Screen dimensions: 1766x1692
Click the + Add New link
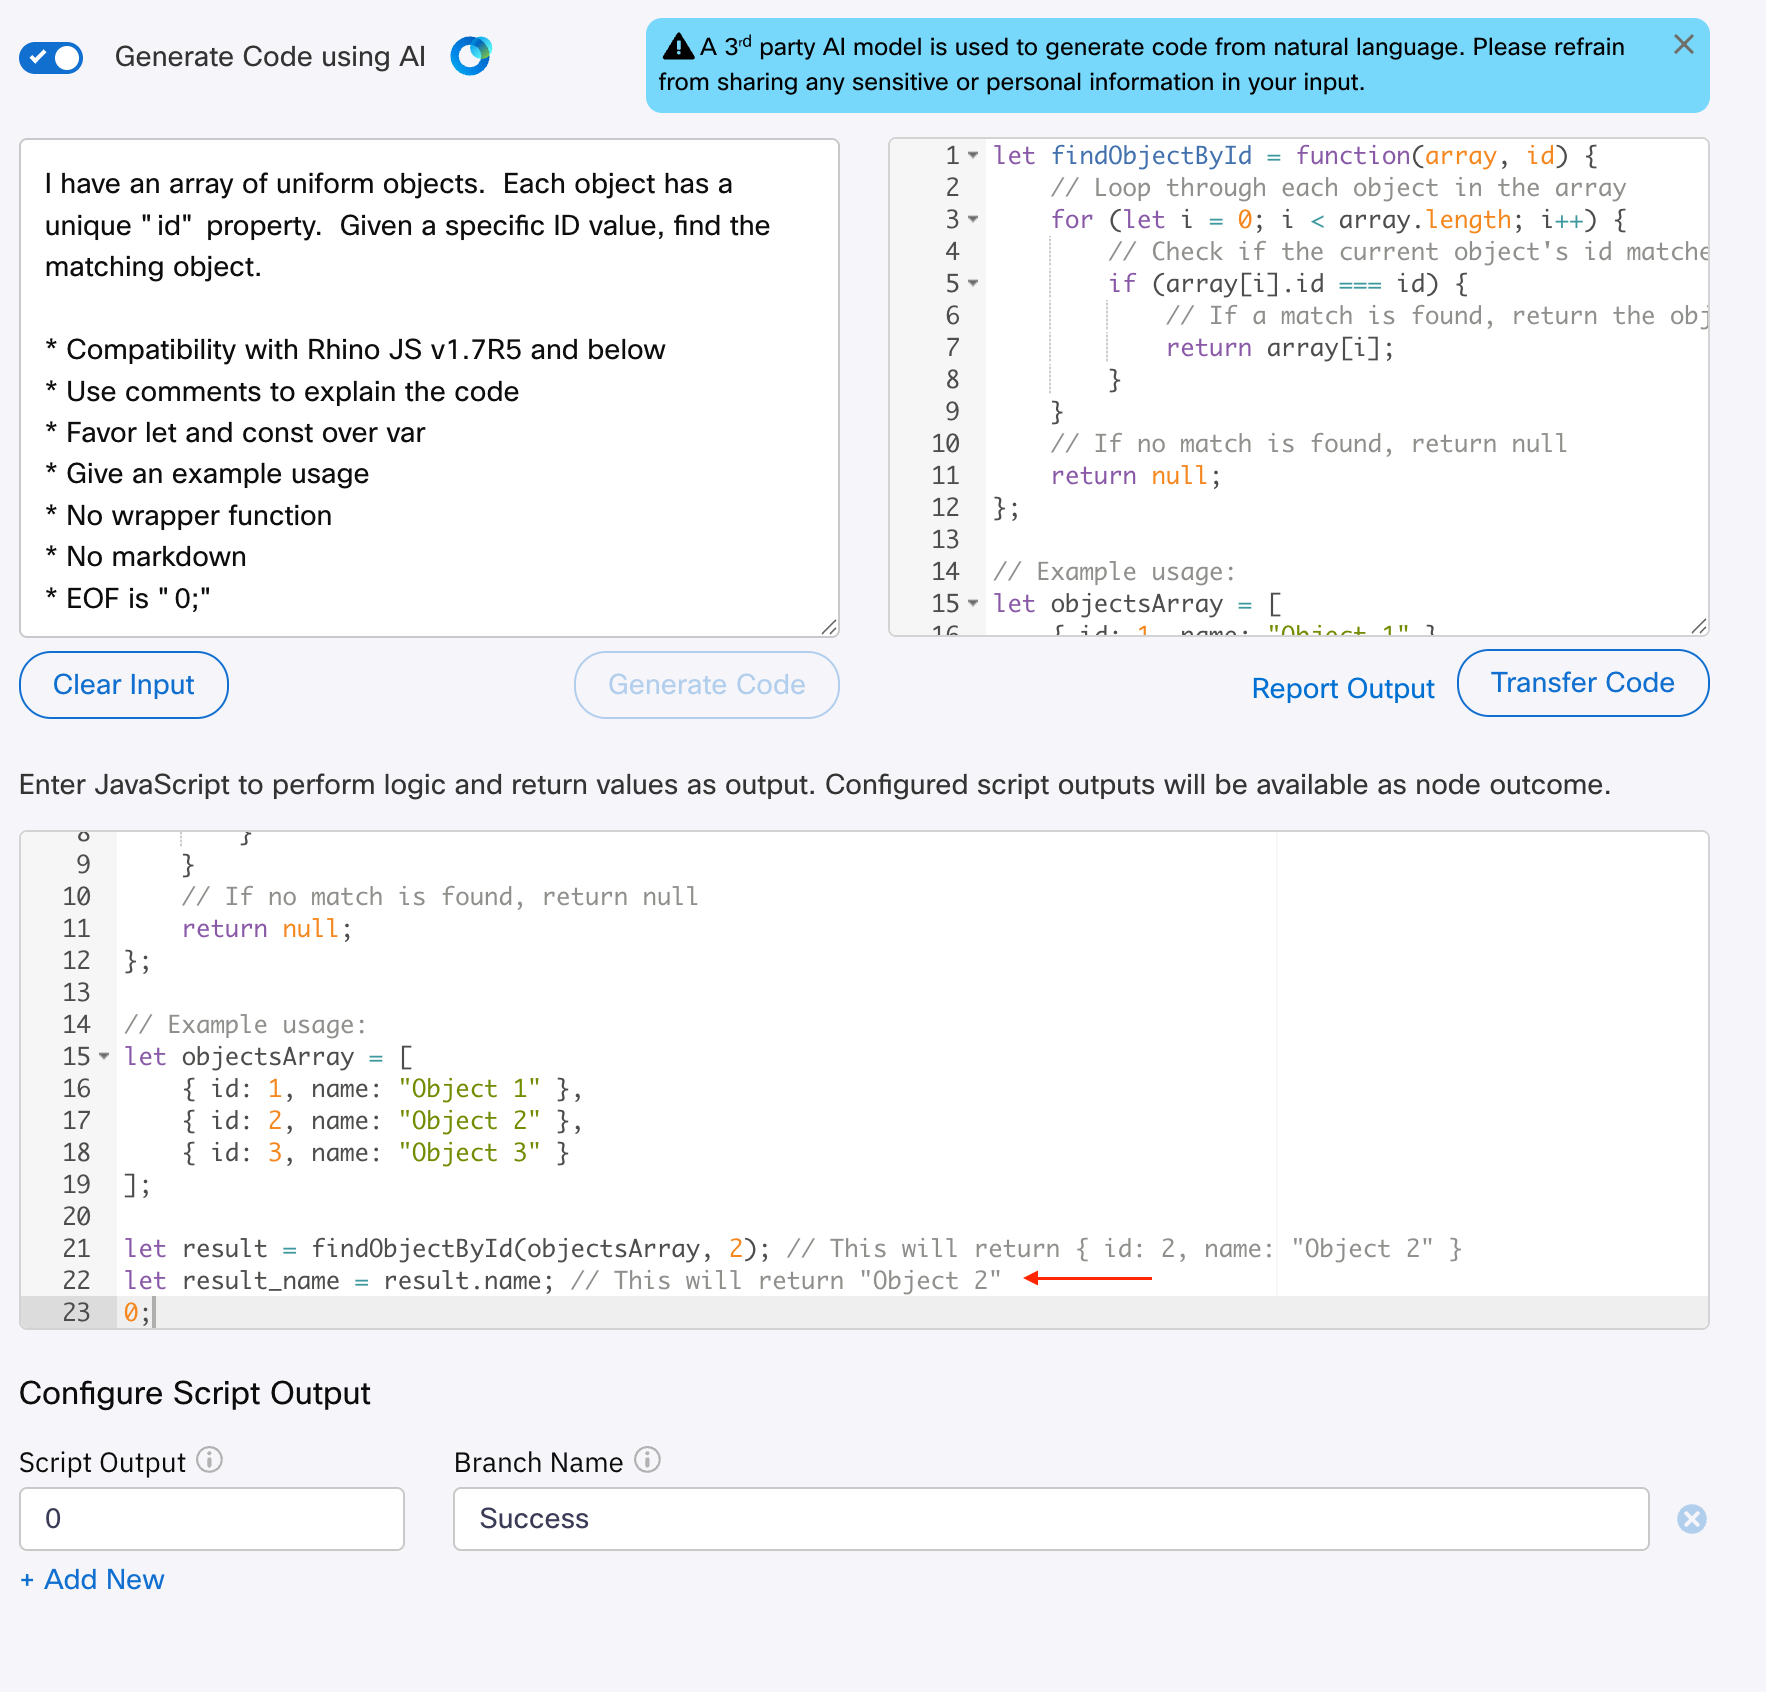click(x=92, y=1579)
